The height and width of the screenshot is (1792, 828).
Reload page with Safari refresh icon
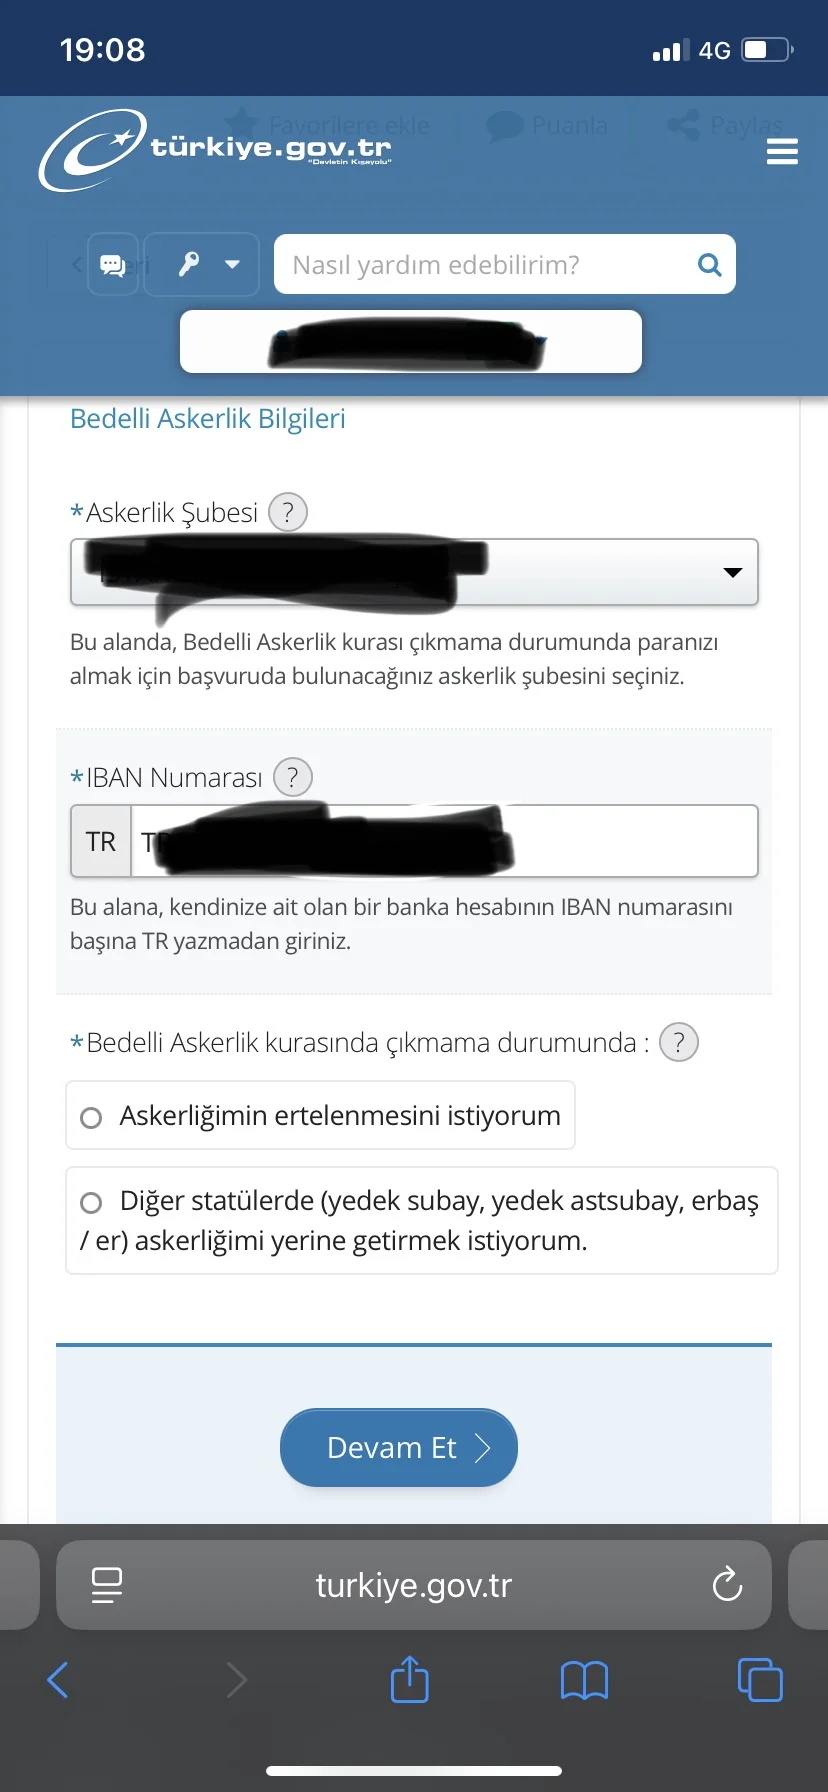(727, 1585)
